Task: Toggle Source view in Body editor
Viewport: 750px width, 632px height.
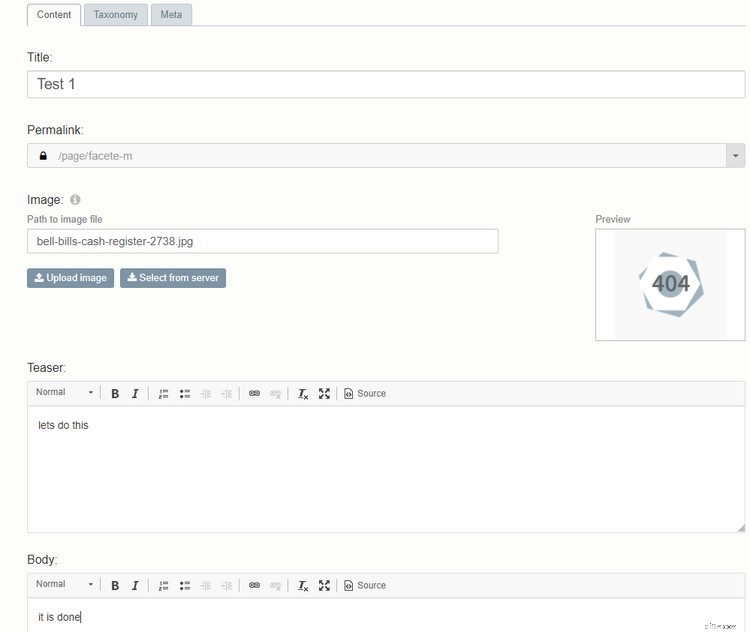Action: tap(365, 586)
